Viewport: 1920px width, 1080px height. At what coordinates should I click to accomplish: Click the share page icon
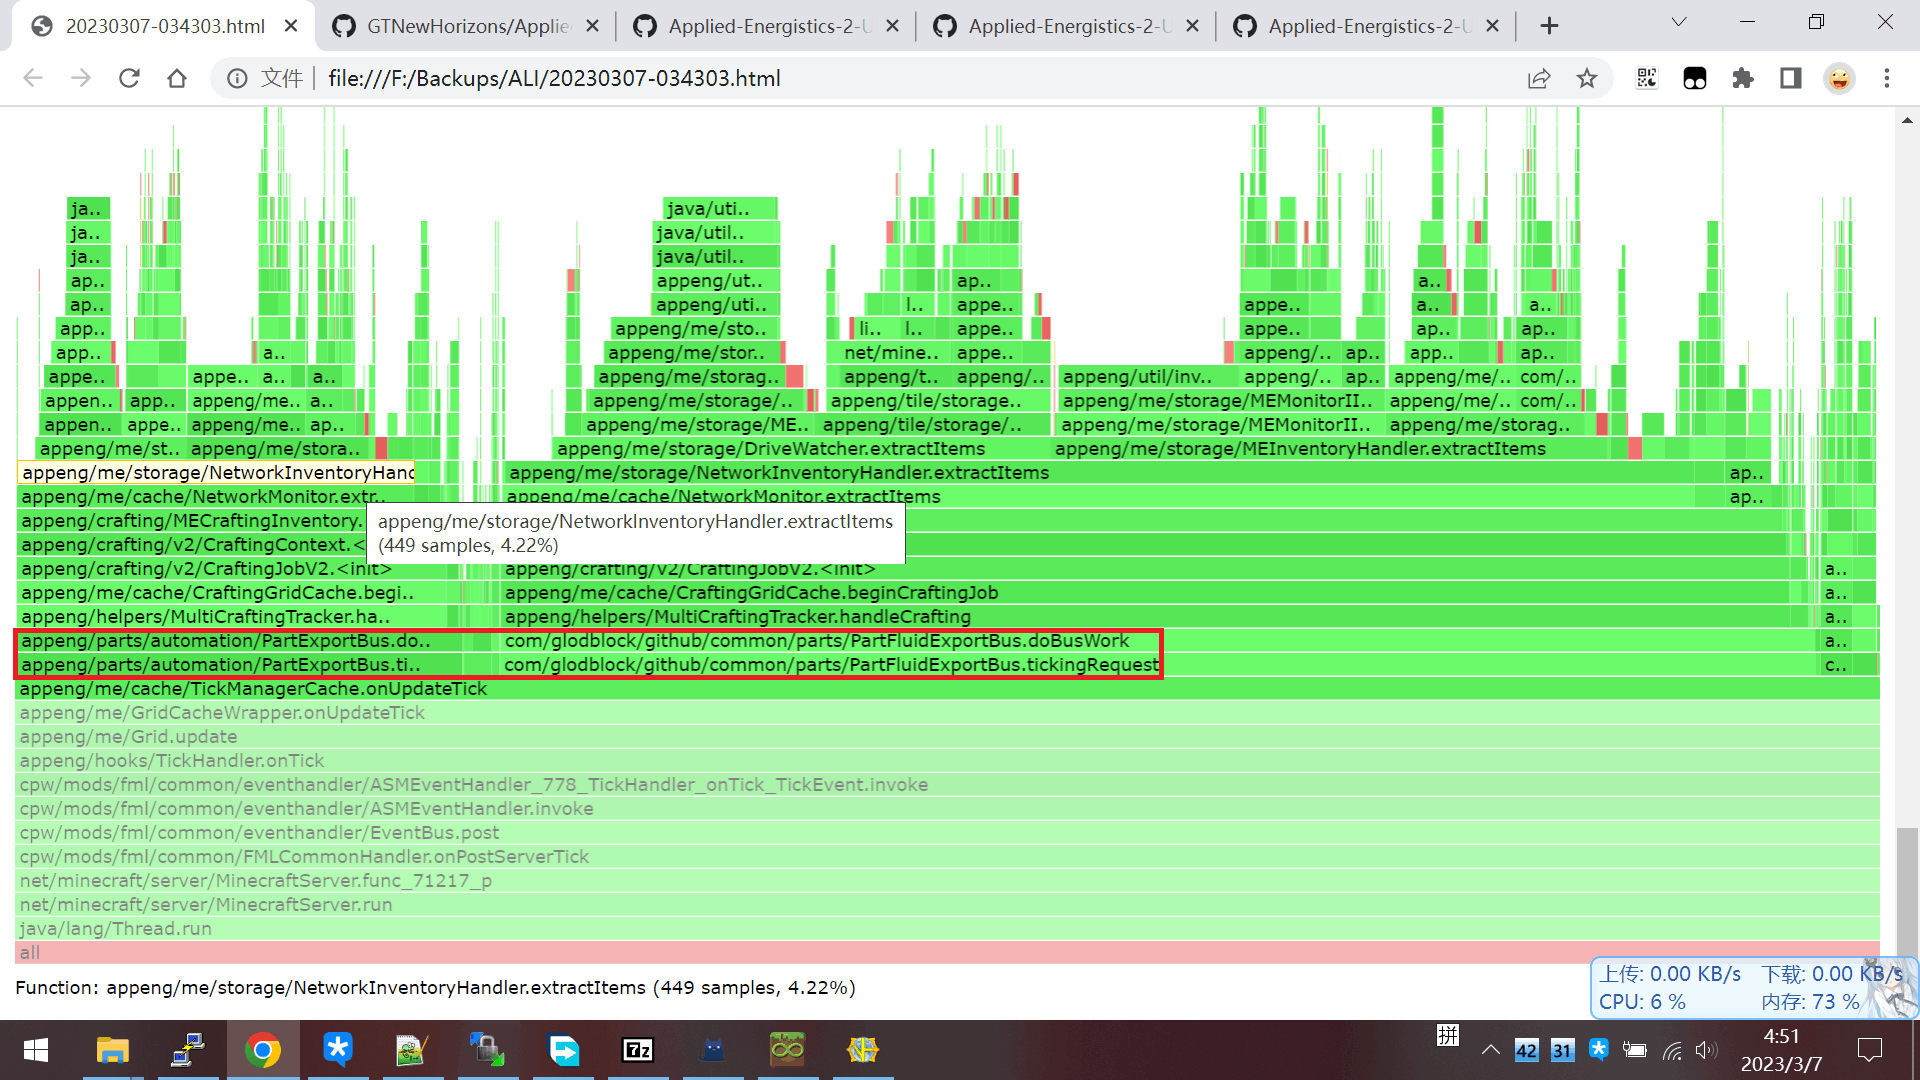(1539, 78)
